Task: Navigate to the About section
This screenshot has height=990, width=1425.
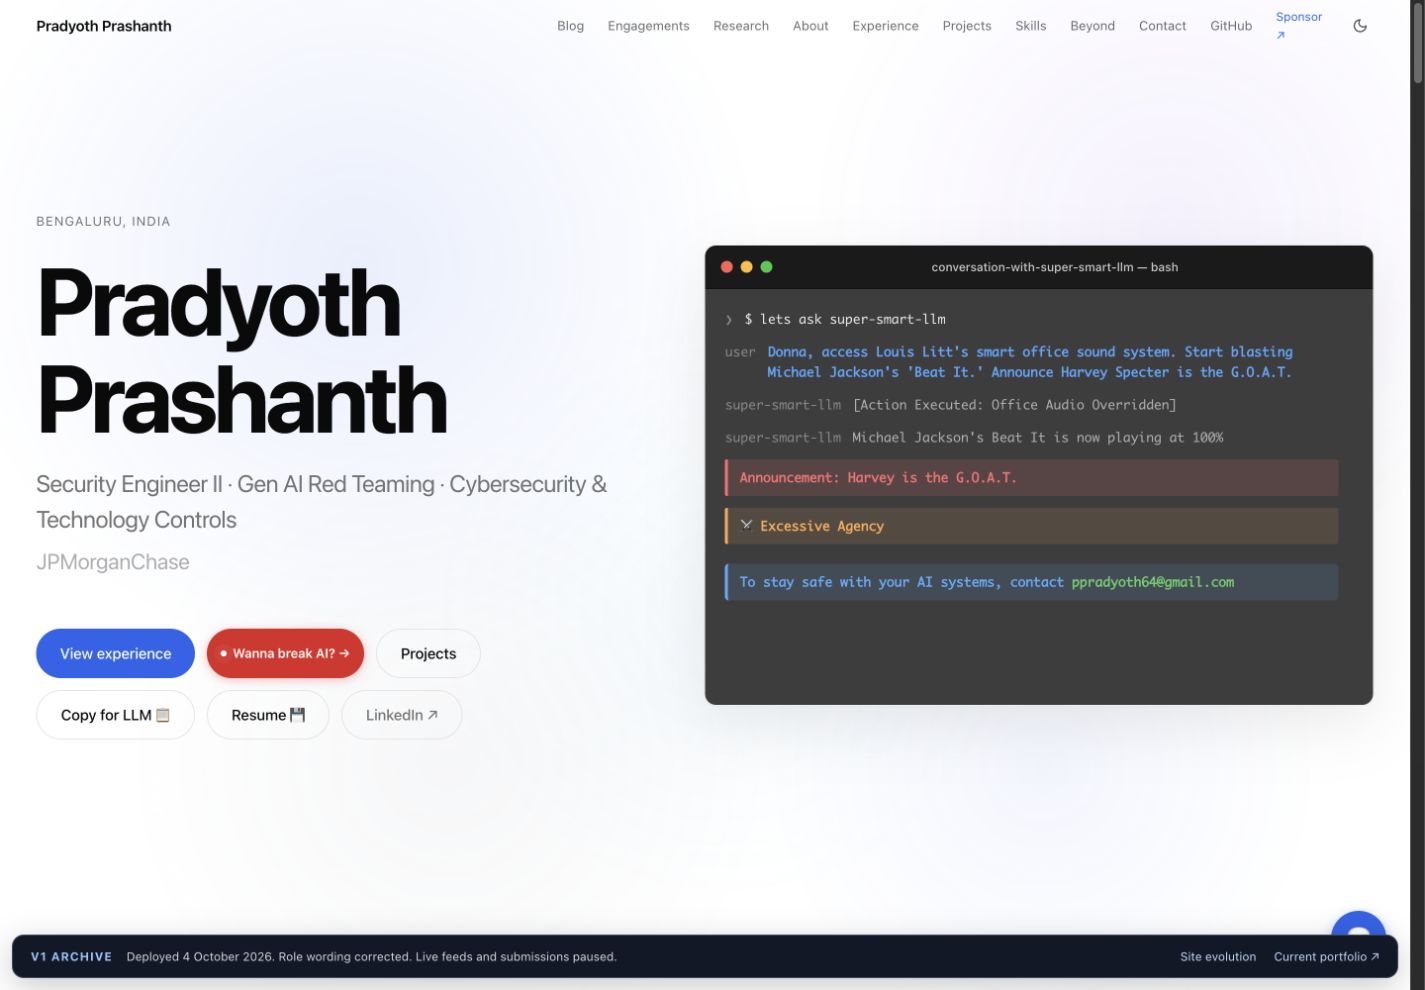Action: 810,26
